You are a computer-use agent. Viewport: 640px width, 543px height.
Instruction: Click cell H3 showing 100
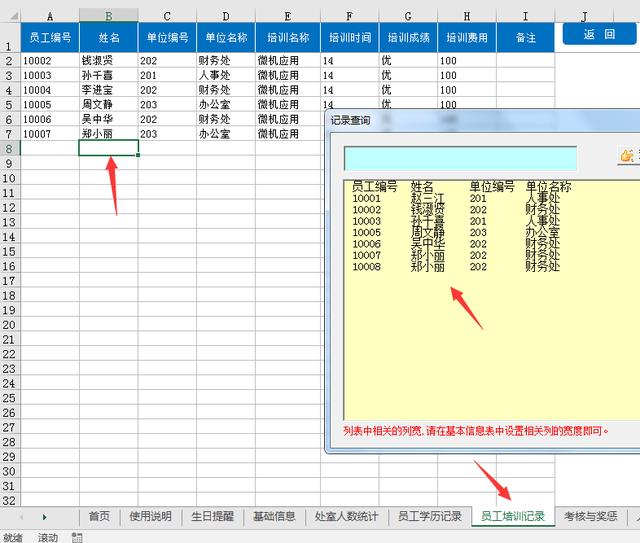click(467, 75)
